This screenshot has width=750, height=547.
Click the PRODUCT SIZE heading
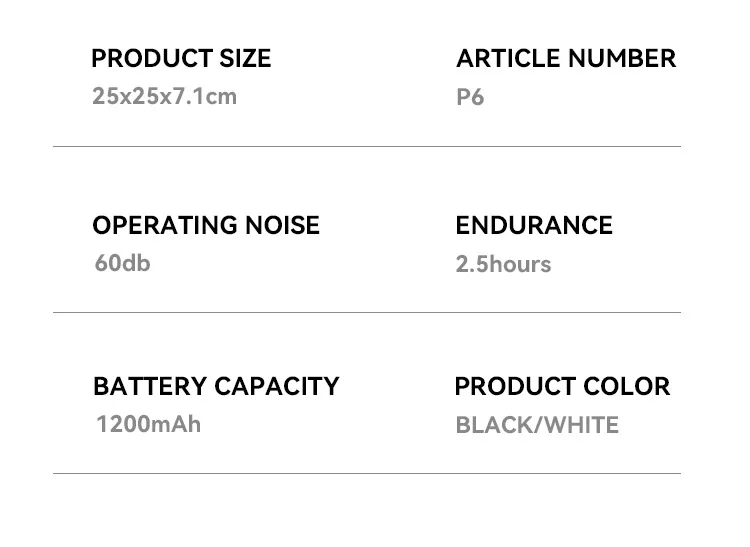pyautogui.click(x=181, y=59)
